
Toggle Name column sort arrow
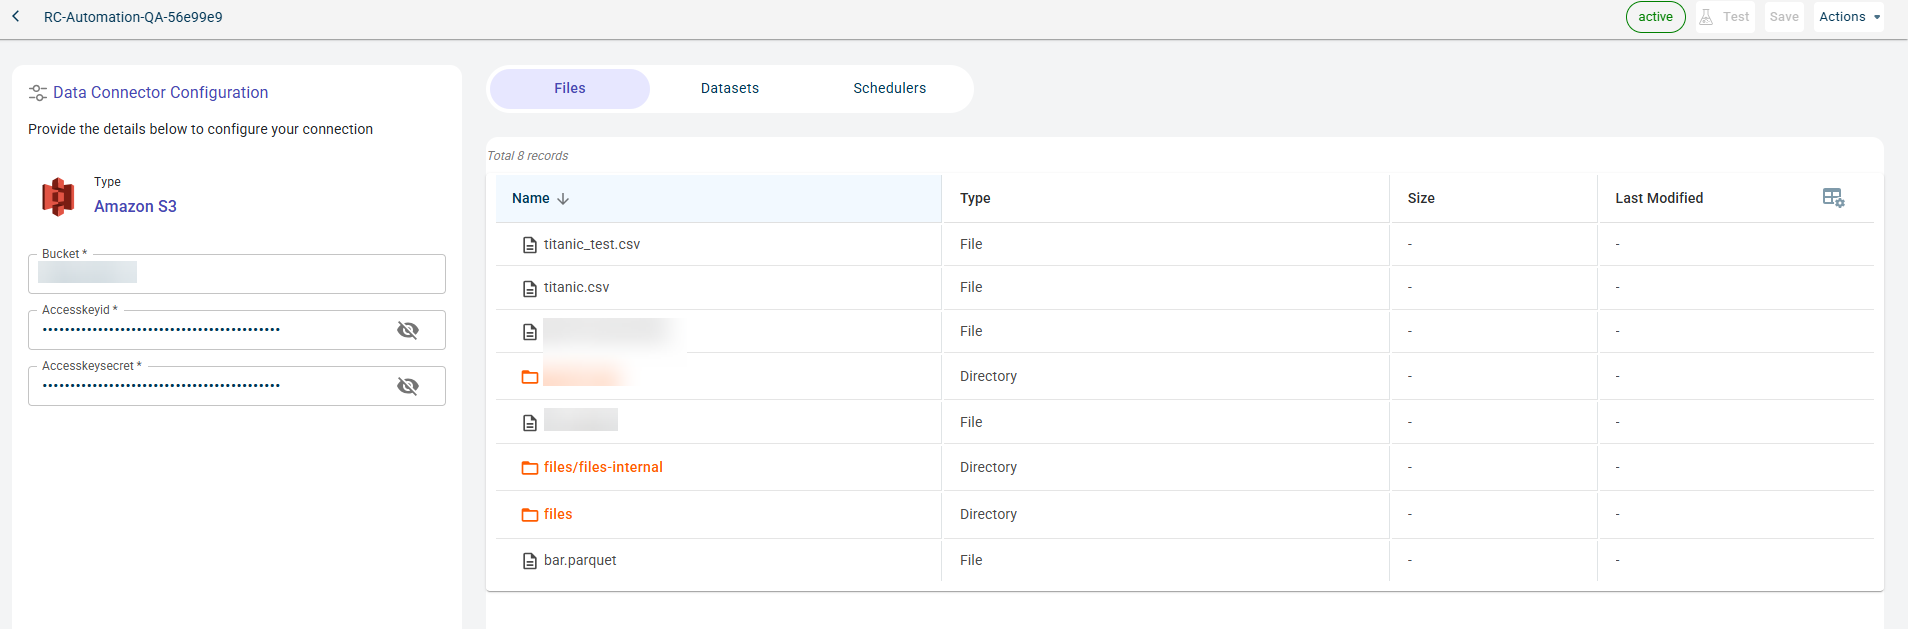click(563, 199)
